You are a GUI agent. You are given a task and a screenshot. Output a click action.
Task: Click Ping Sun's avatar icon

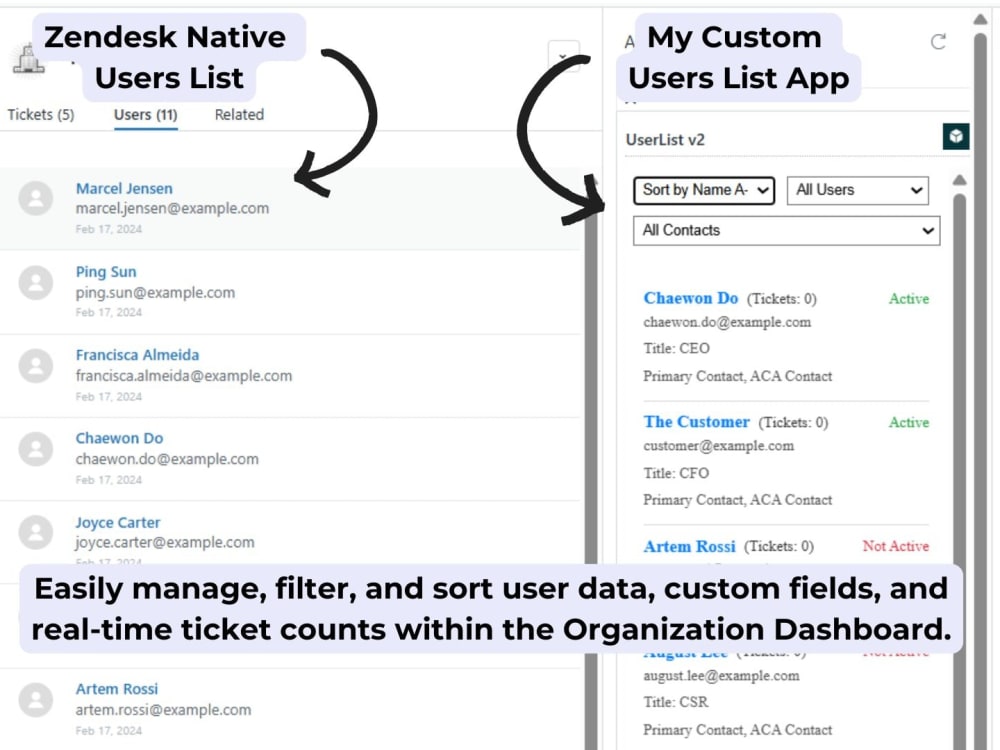(36, 283)
